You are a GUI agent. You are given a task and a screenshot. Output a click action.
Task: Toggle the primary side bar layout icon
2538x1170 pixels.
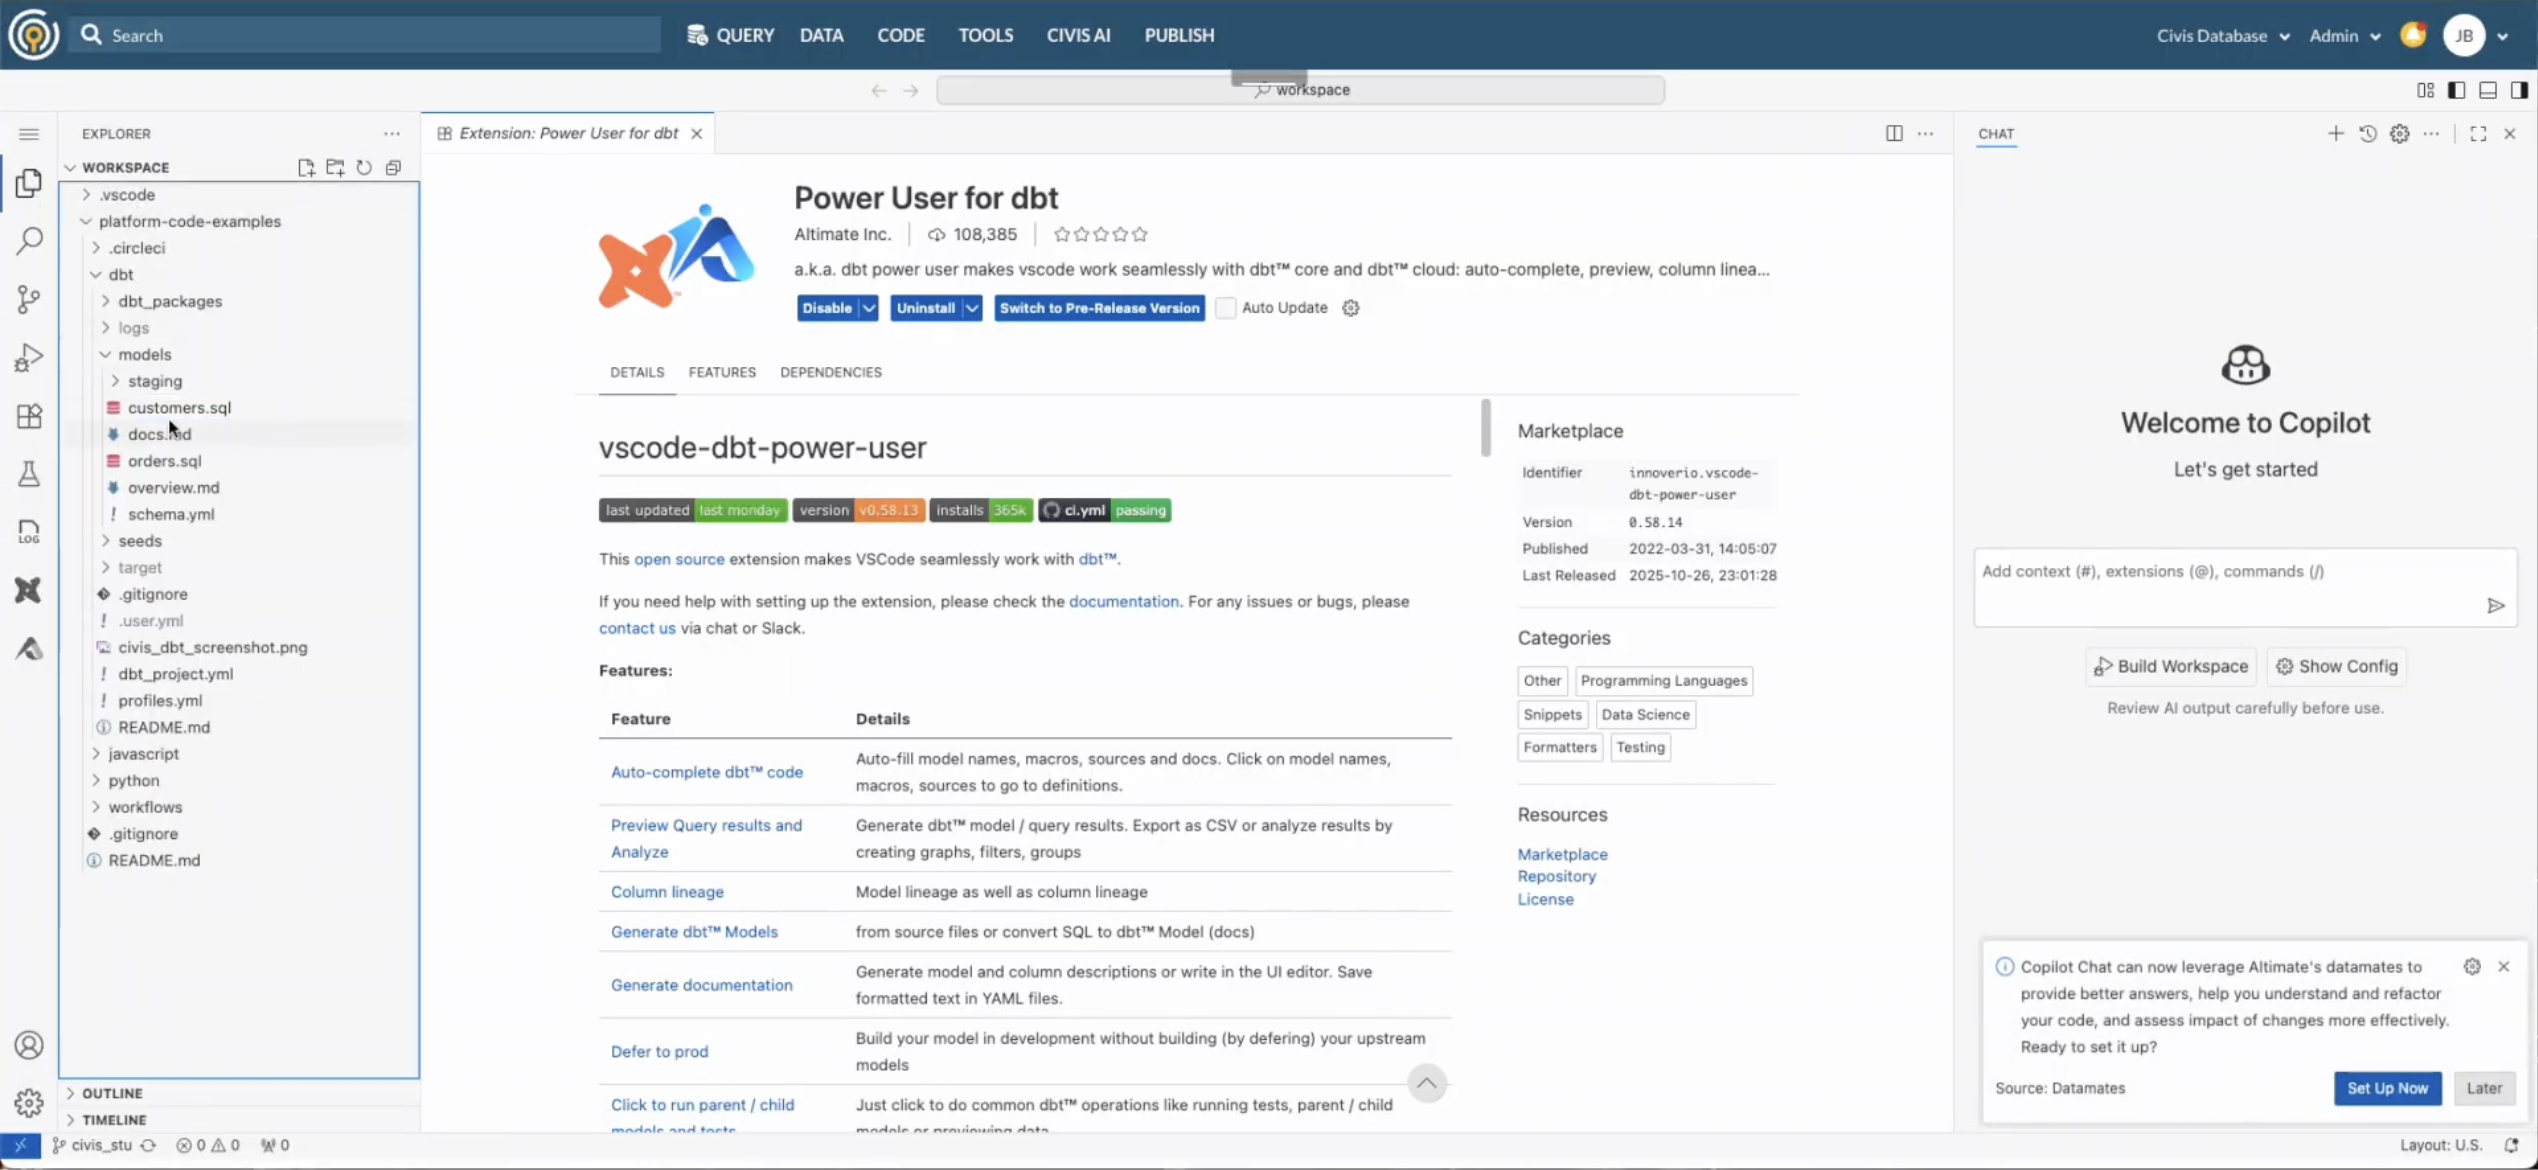point(2456,90)
